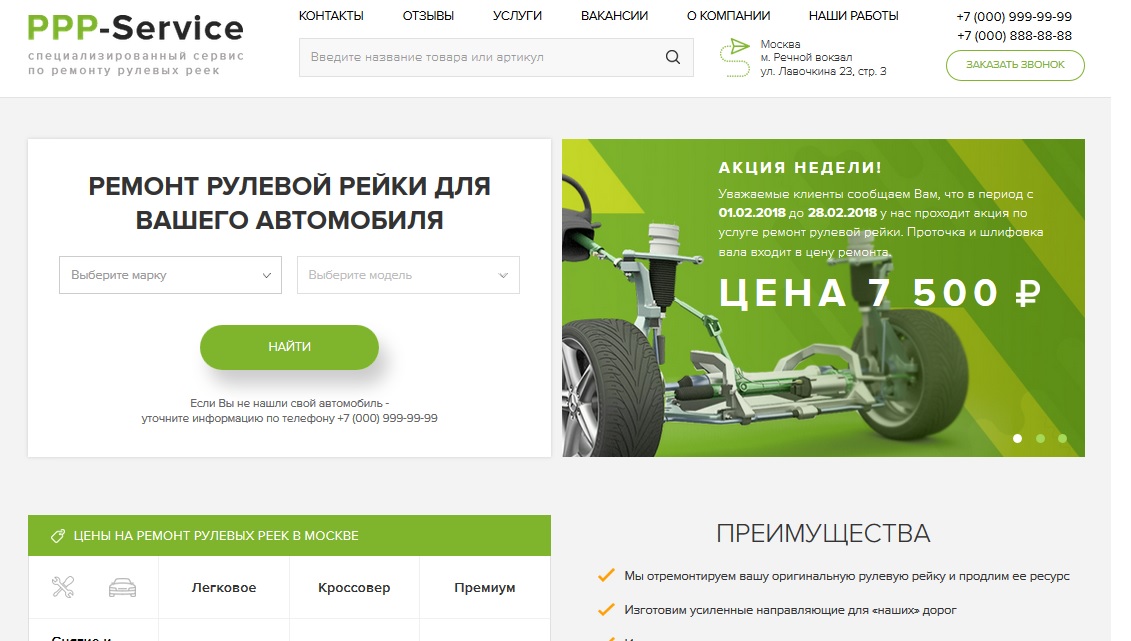Expand the brand list with its chevron arrow

[x=266, y=275]
